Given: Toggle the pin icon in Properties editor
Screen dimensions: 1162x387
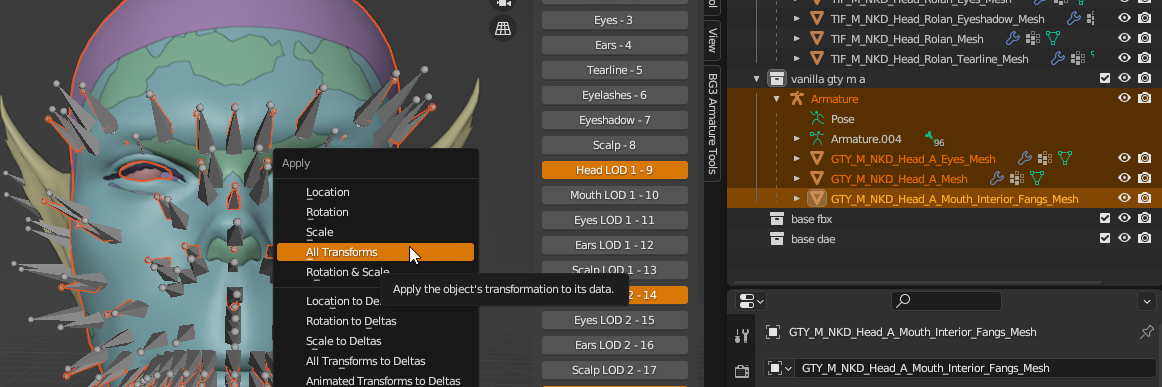Looking at the screenshot, I should click(x=1146, y=332).
